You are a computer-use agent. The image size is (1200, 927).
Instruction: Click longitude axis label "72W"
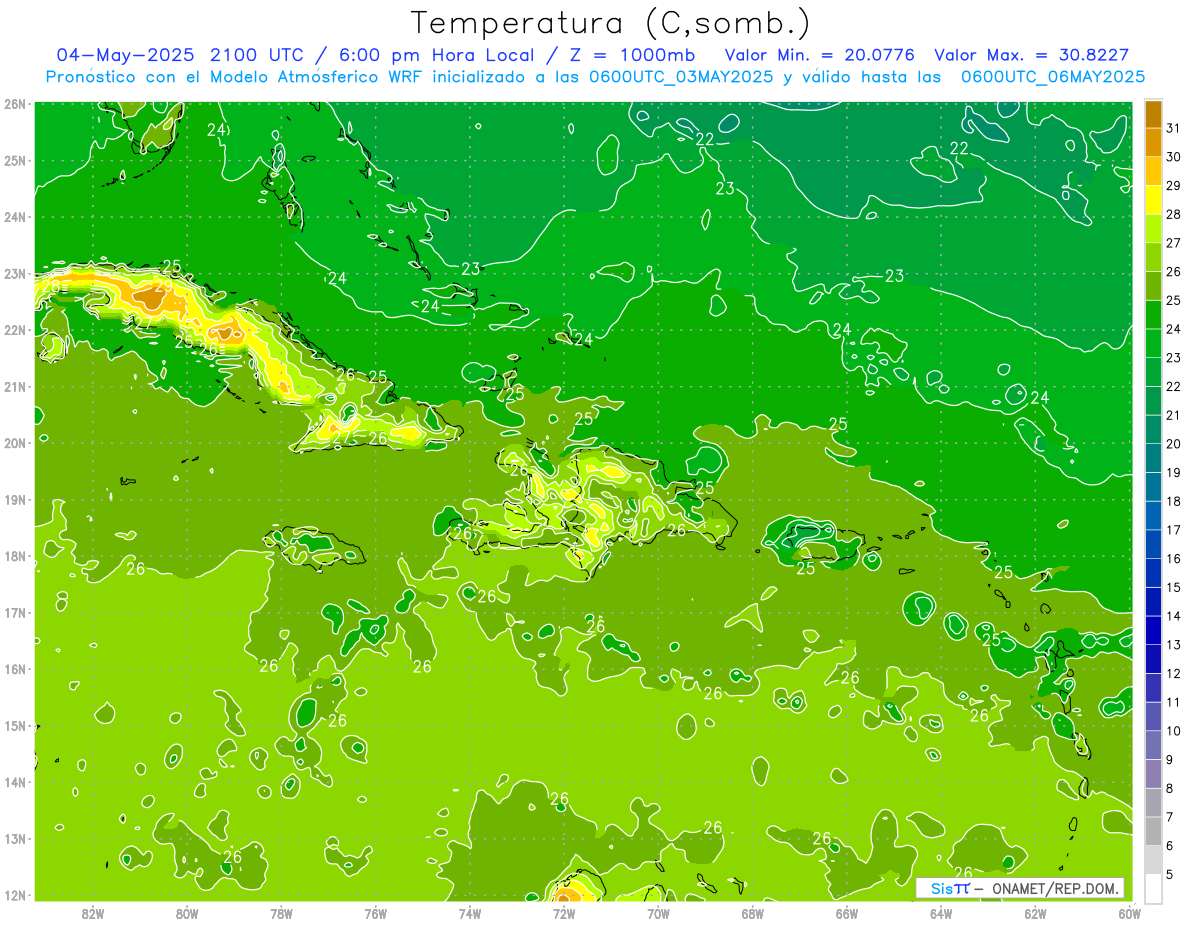point(564,913)
